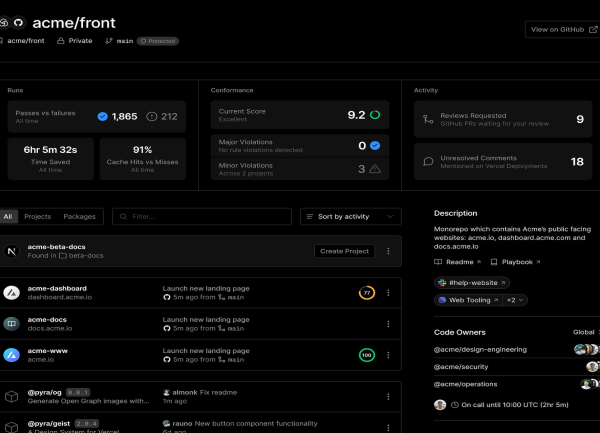Switch to the Packages tab

[x=79, y=216]
